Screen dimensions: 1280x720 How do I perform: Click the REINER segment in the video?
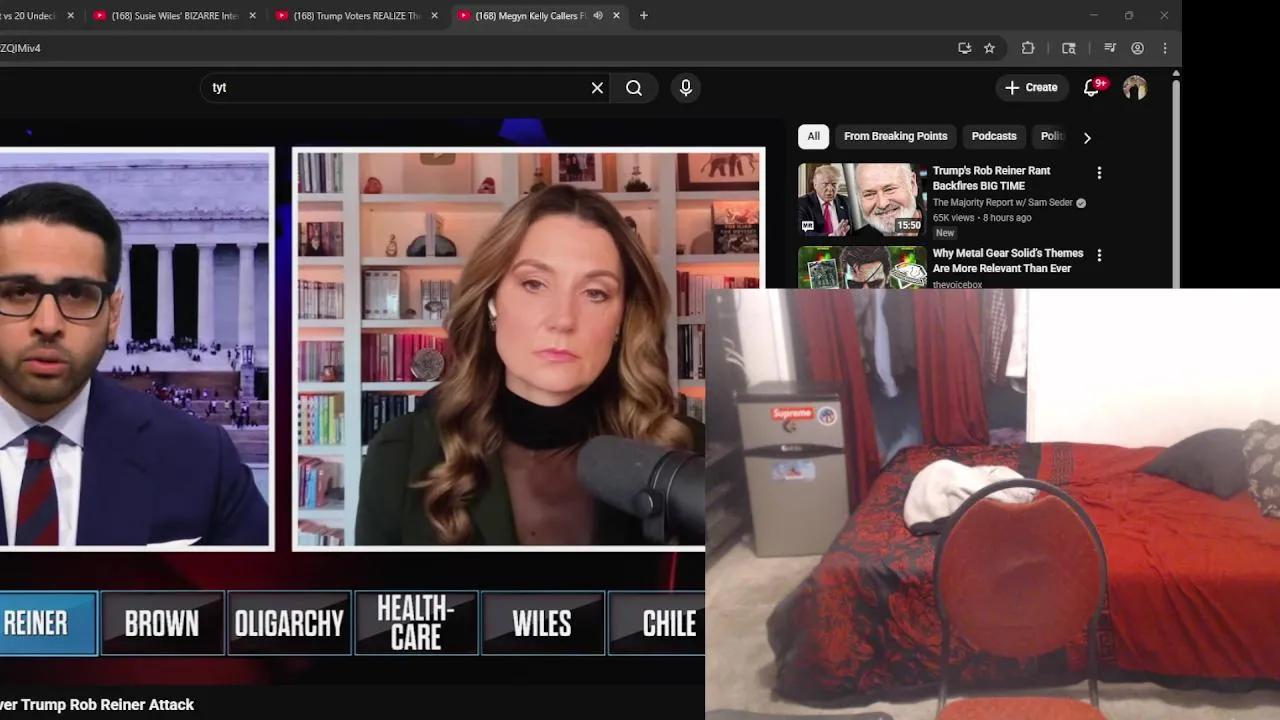click(x=48, y=623)
